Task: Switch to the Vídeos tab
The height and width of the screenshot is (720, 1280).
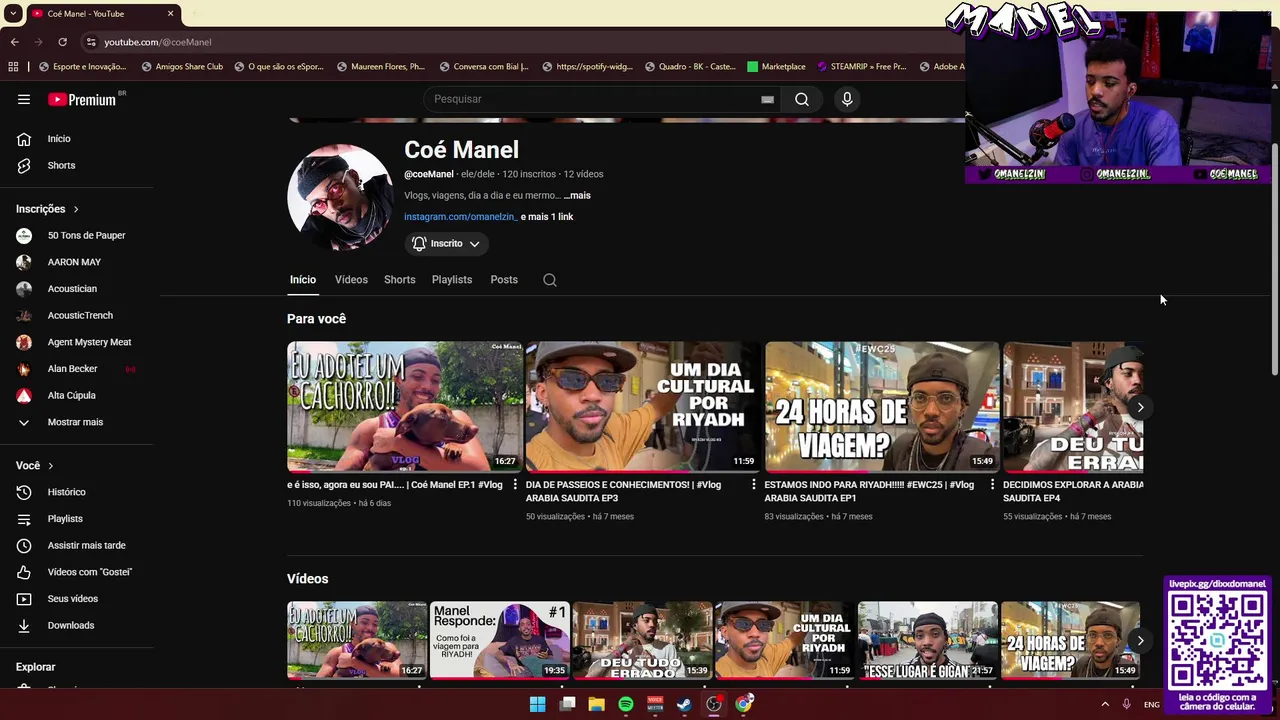Action: click(351, 280)
